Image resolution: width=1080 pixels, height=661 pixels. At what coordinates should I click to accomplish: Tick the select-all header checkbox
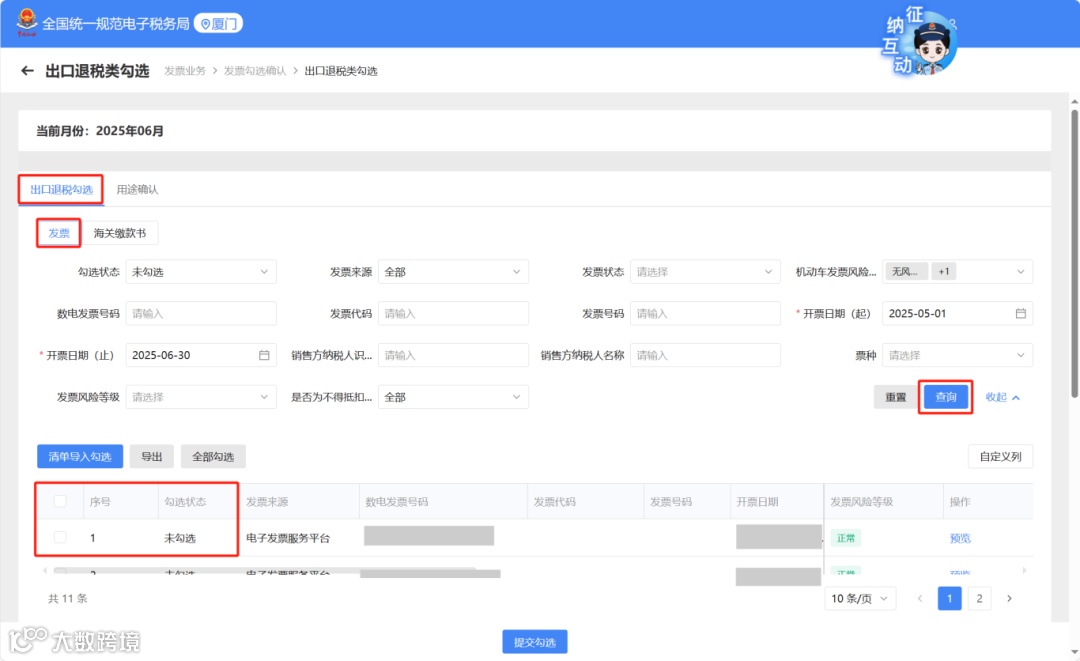(60, 501)
